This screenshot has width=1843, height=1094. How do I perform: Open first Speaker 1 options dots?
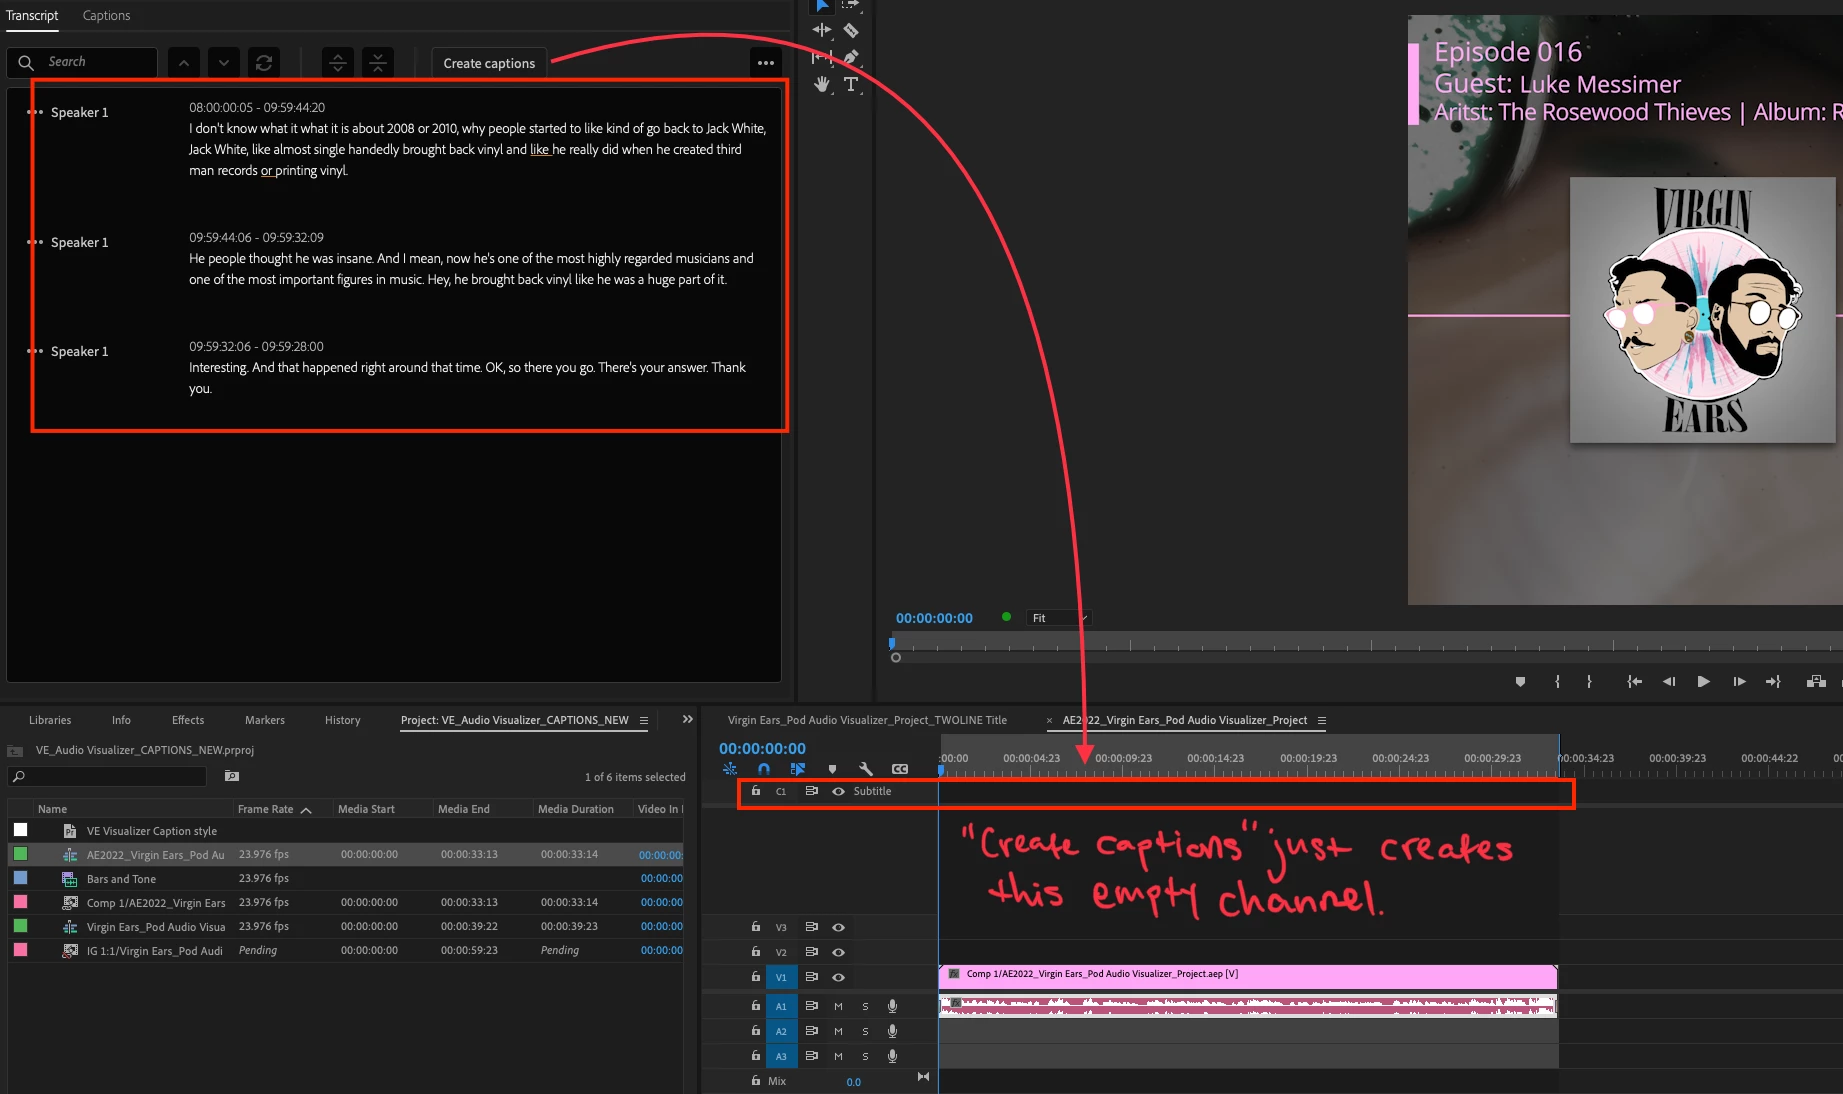35,112
